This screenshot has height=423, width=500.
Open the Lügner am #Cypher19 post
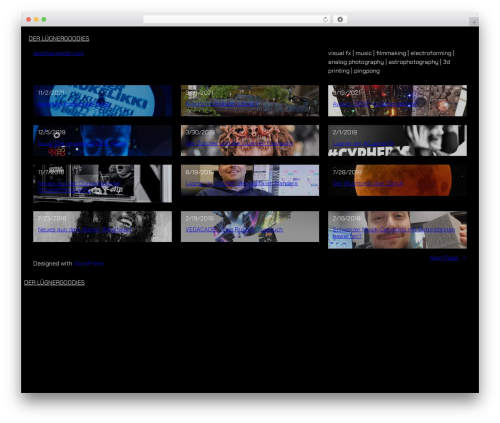coord(363,143)
